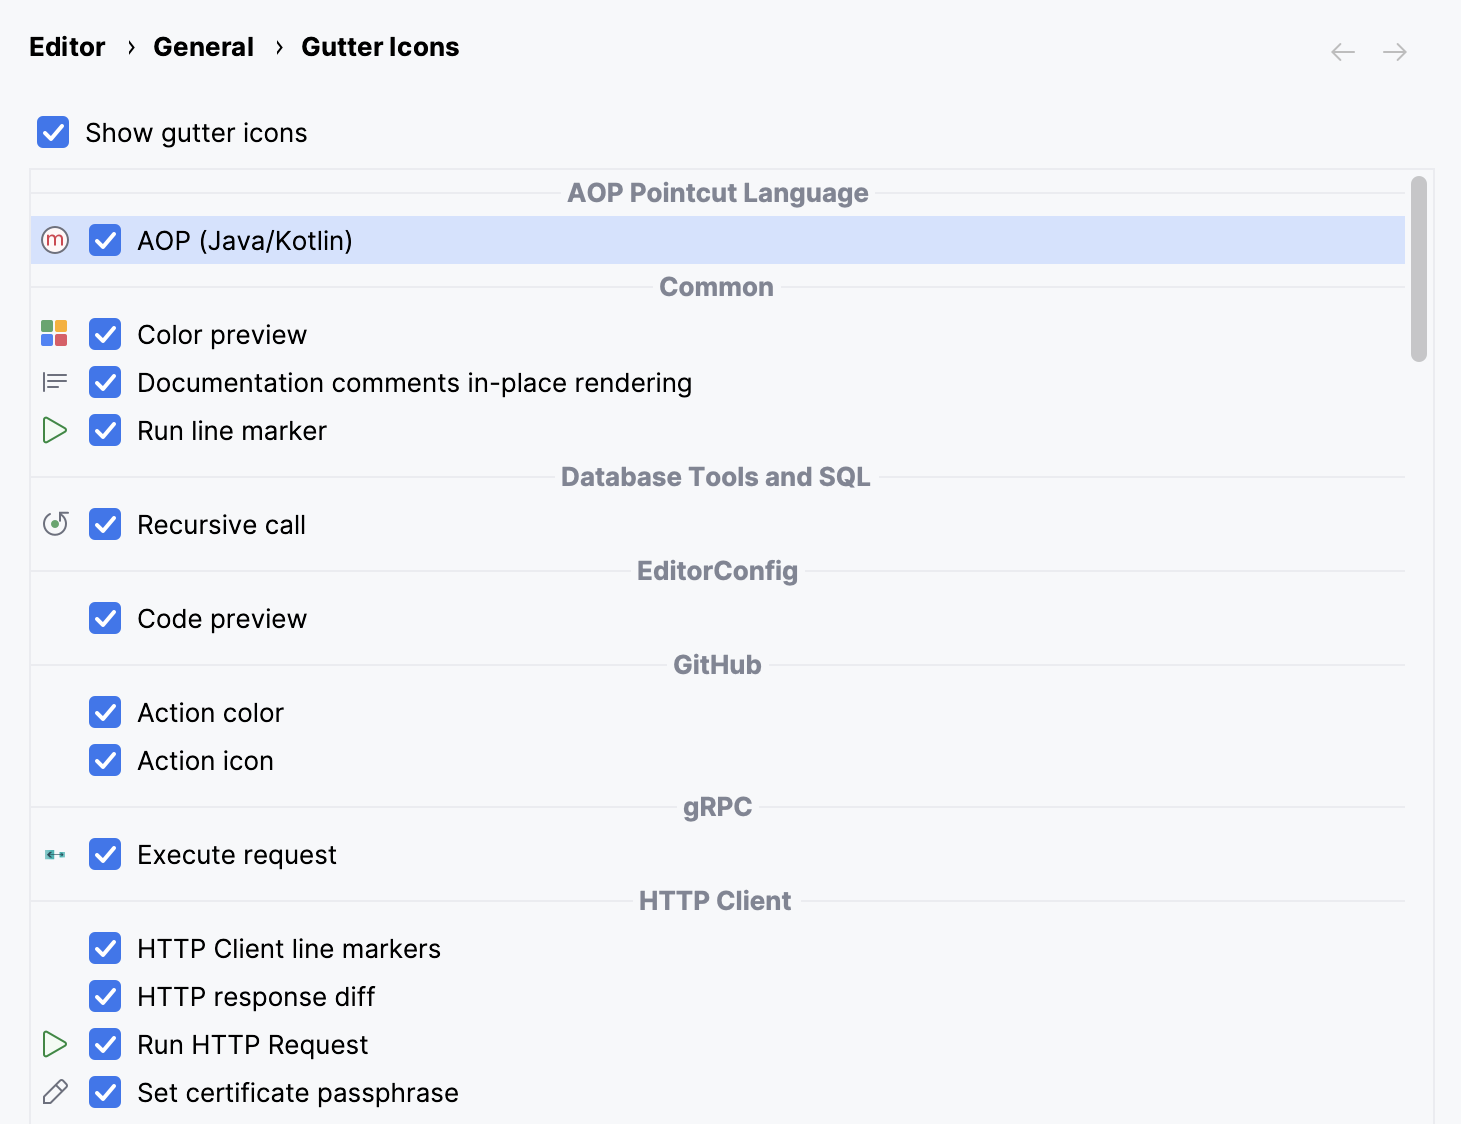This screenshot has height=1124, width=1461.
Task: Click the back navigation arrow
Action: (x=1342, y=51)
